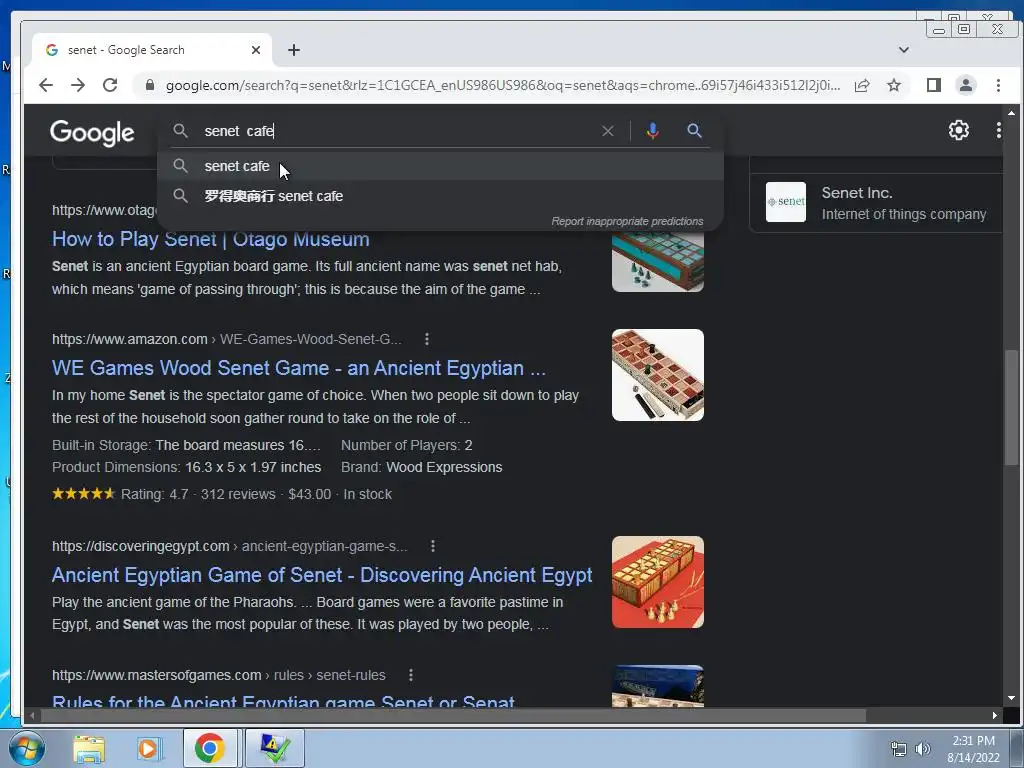
Task: Open 'How to Play Senet | Otago Museum'
Action: [210, 239]
